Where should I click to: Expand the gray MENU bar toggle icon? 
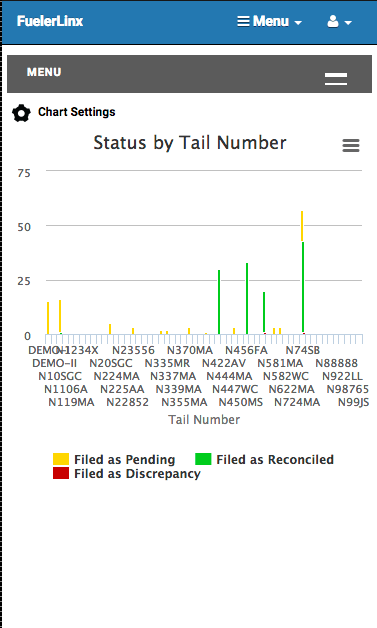tap(336, 79)
